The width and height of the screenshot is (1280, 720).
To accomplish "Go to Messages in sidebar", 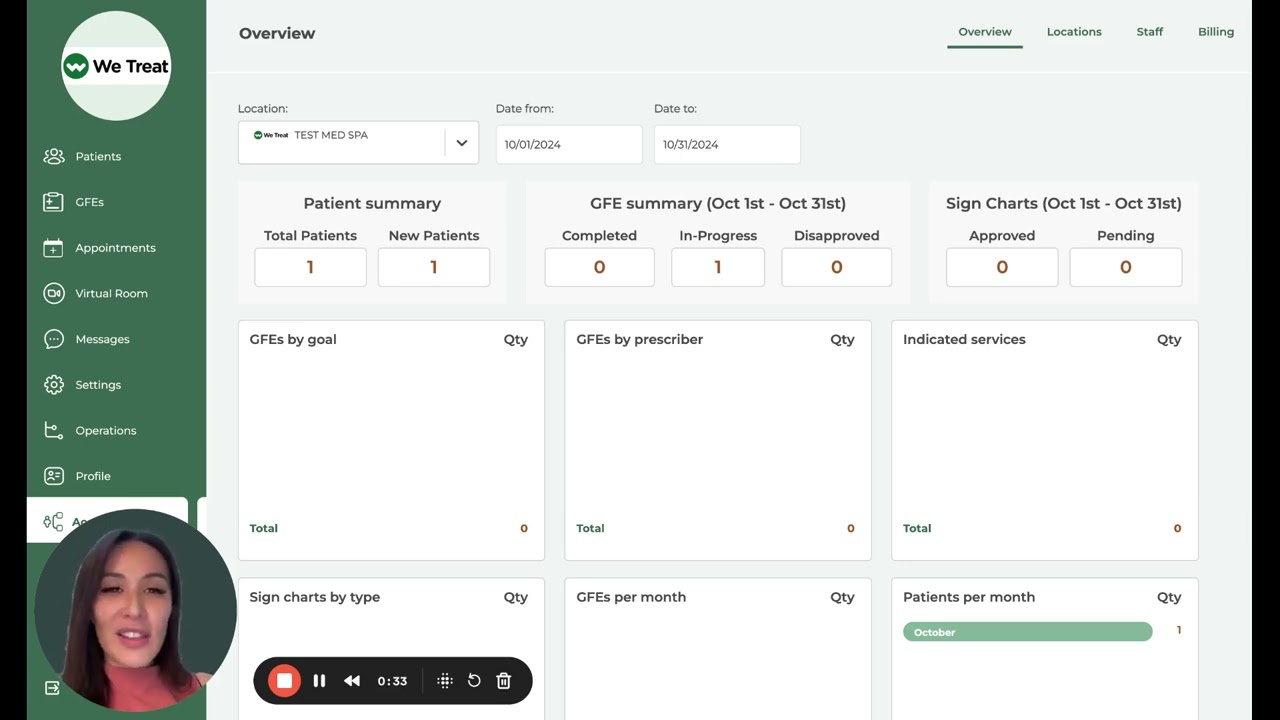I will 102,339.
